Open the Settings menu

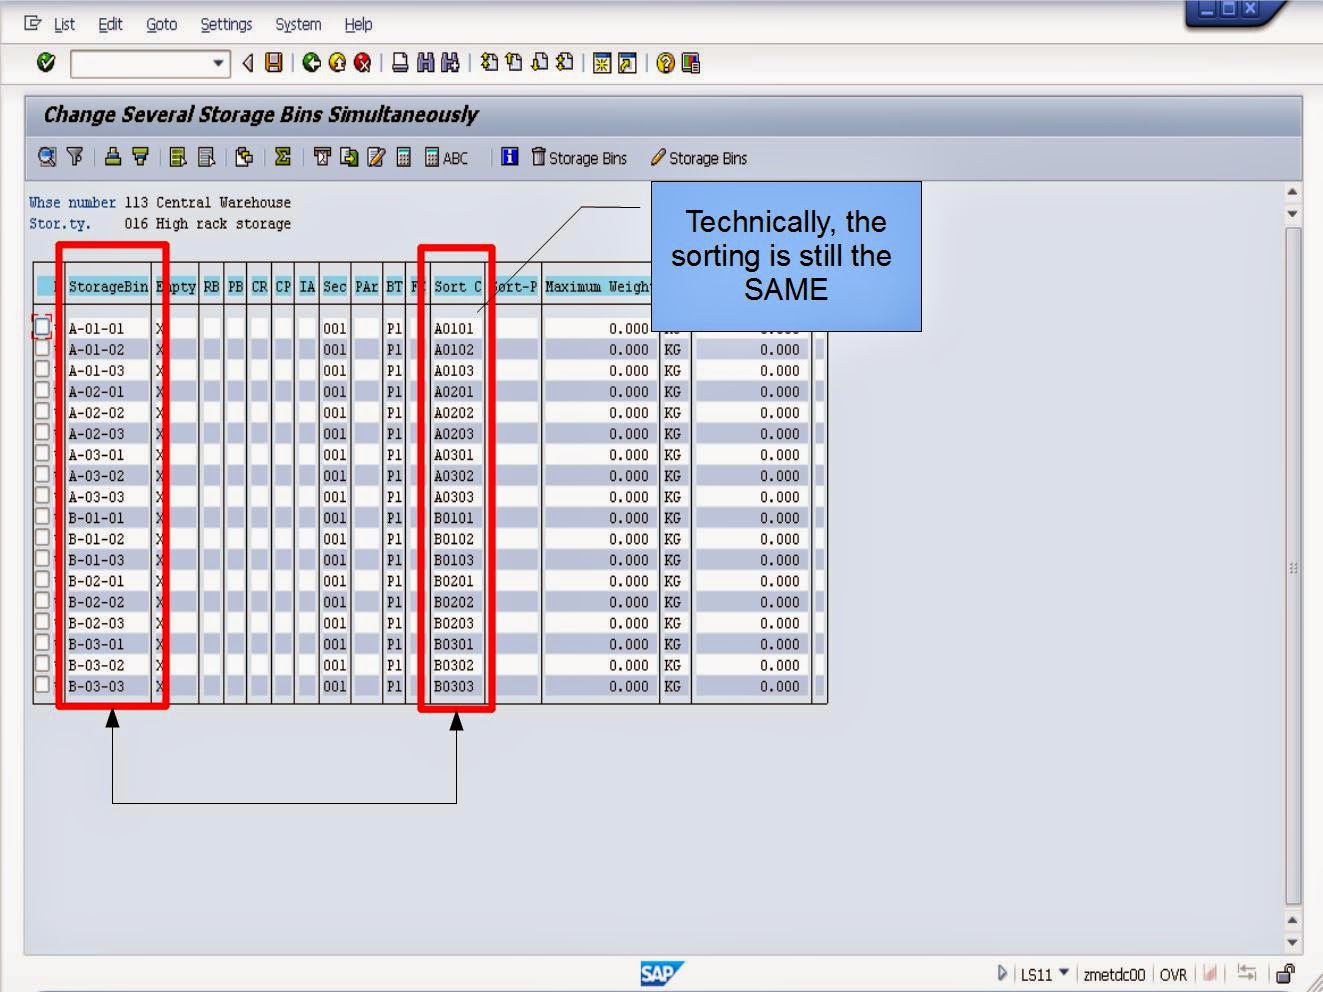(x=226, y=24)
